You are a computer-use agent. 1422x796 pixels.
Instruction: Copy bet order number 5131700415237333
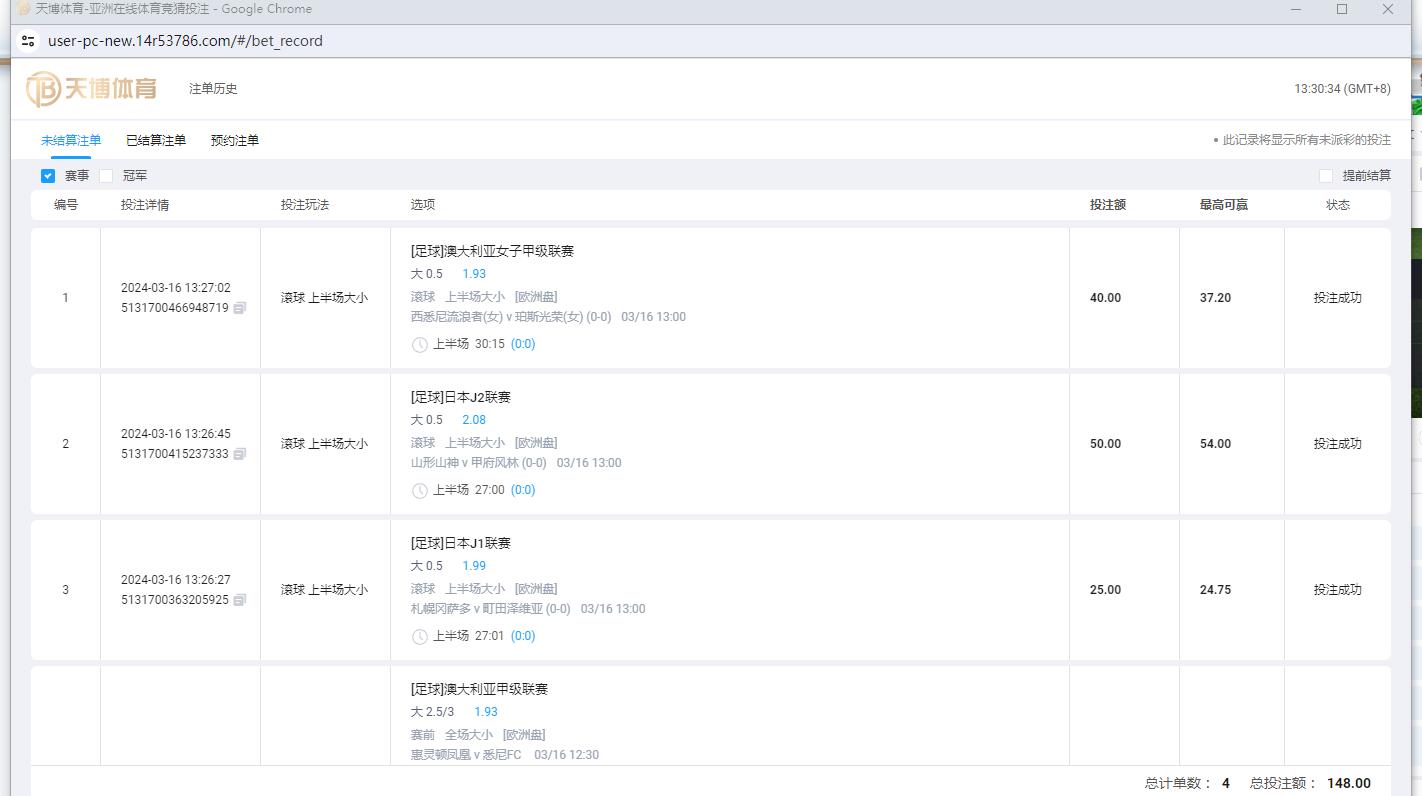pyautogui.click(x=240, y=454)
